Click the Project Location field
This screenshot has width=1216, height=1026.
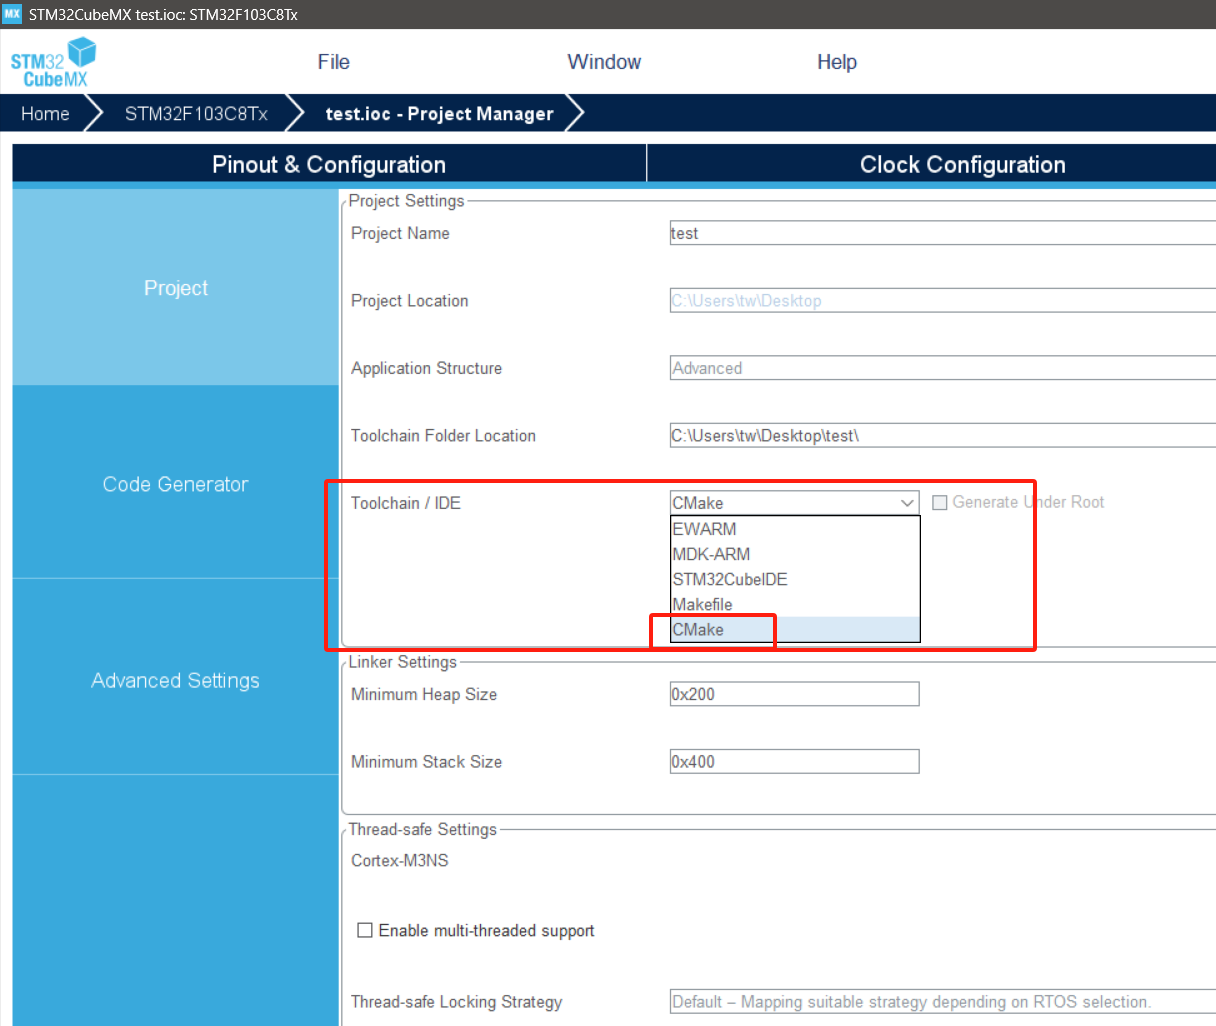[x=943, y=301]
